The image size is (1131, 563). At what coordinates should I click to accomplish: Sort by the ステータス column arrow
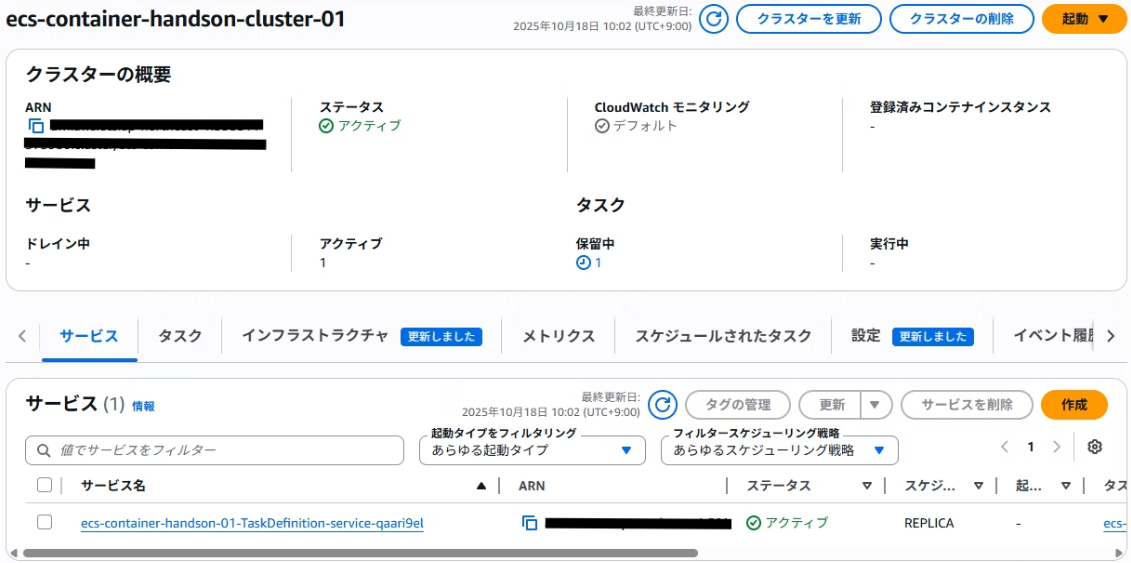(x=867, y=486)
